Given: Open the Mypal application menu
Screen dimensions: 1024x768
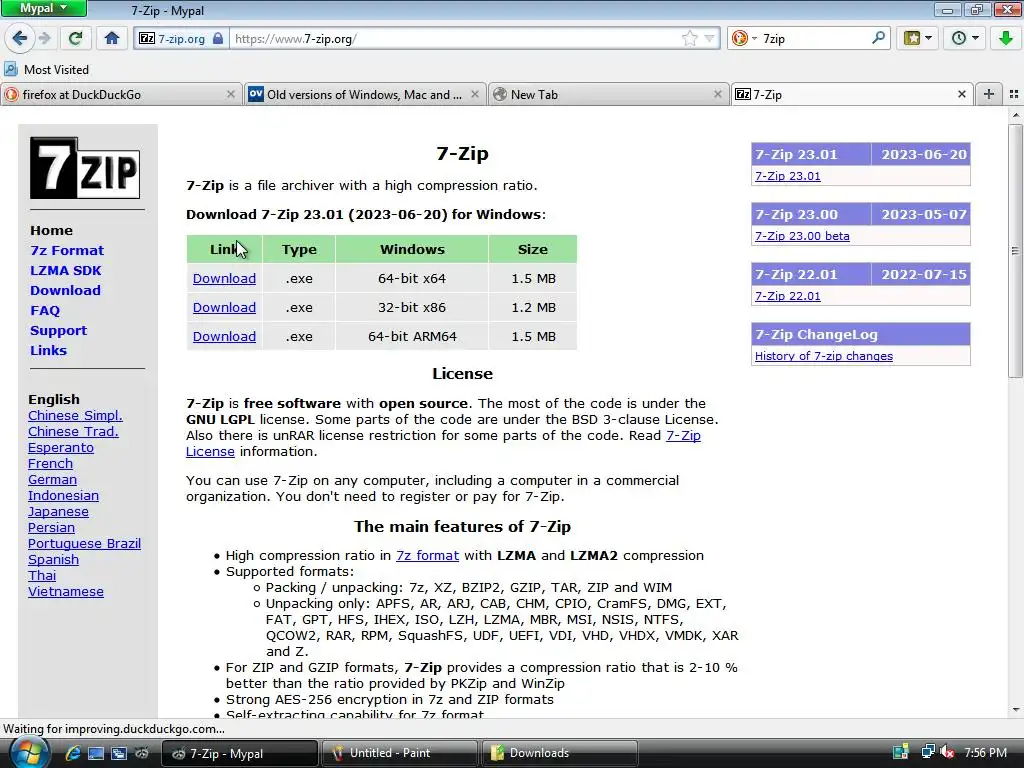Looking at the screenshot, I should point(43,8).
